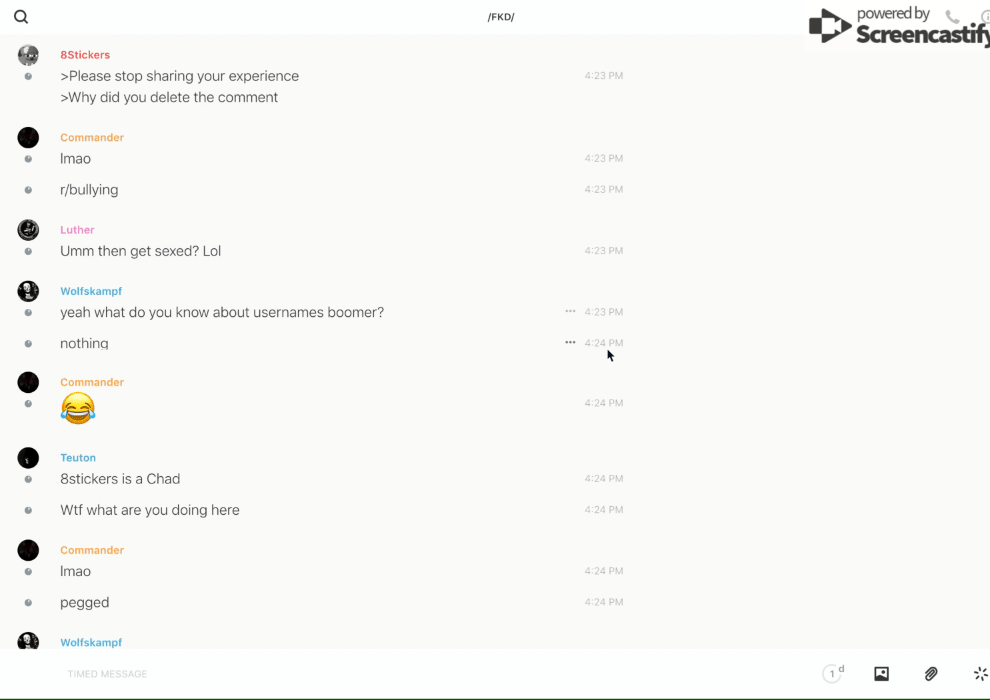Open options menu for "yeah what do you know" message
This screenshot has width=990, height=700.
[x=570, y=312]
